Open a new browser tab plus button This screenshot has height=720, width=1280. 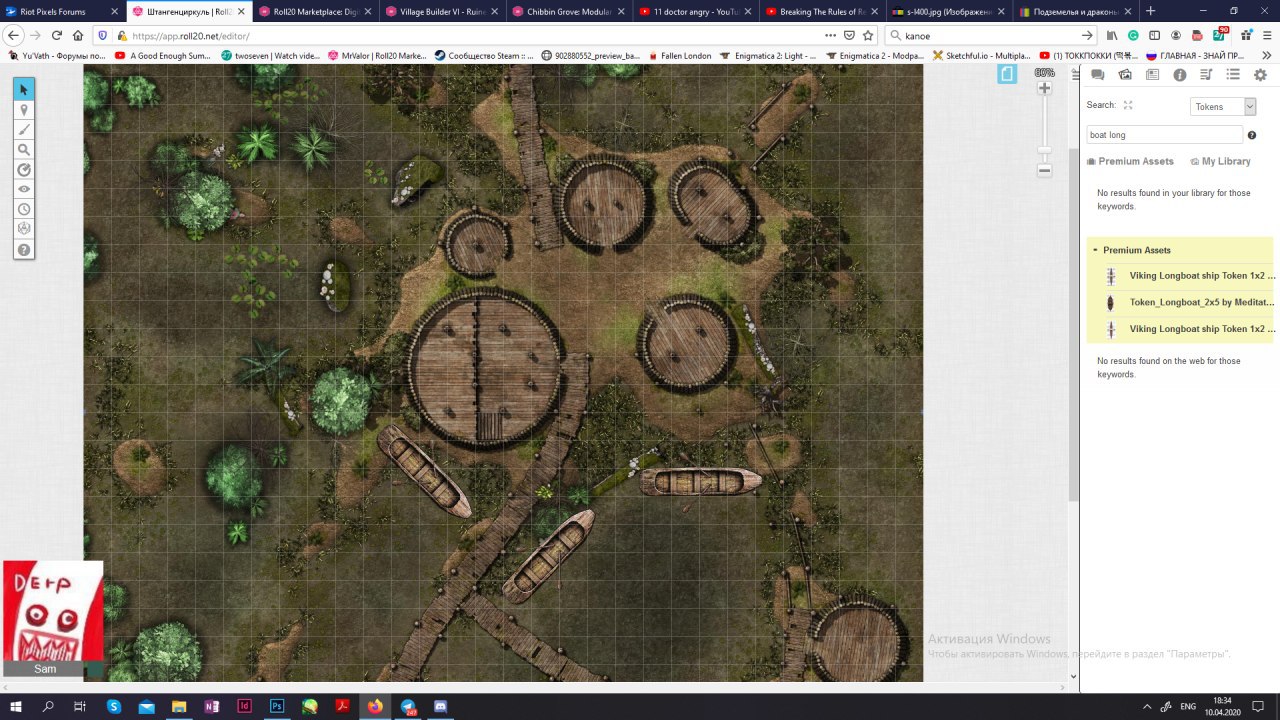1150,11
